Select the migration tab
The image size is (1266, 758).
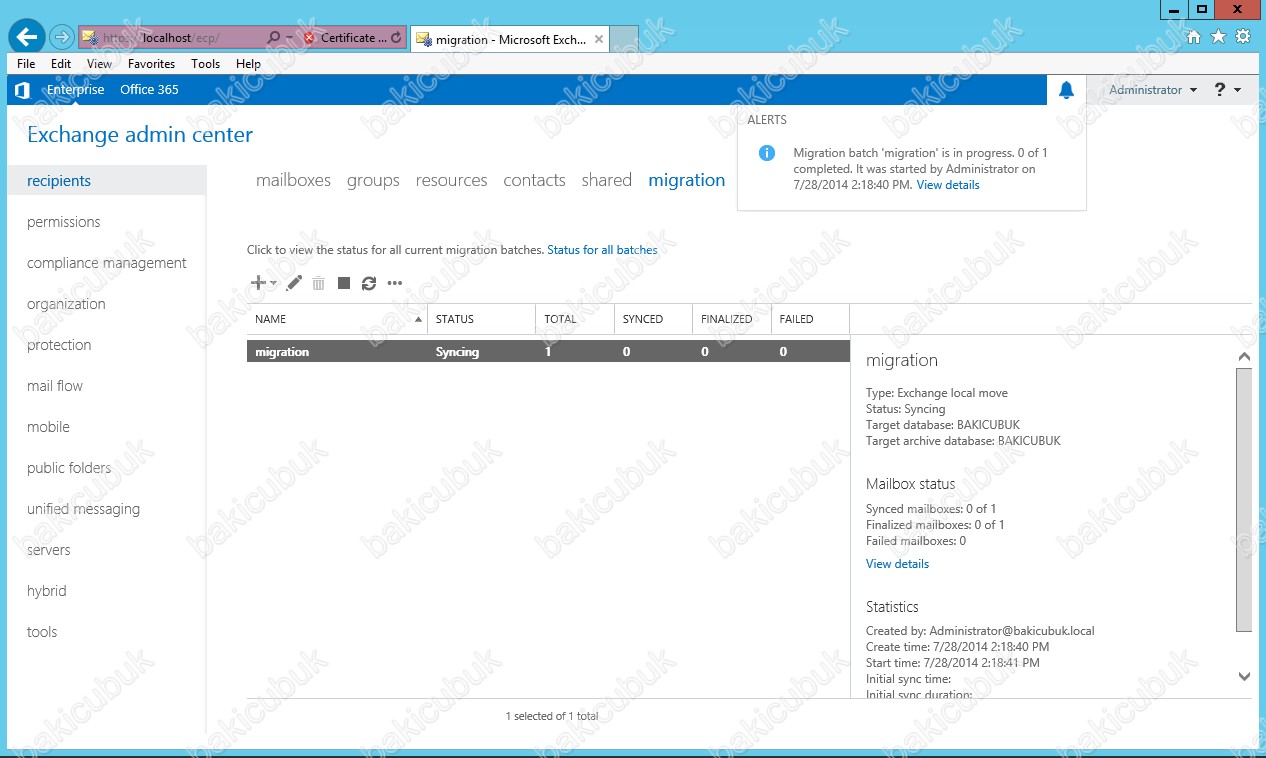click(x=687, y=180)
